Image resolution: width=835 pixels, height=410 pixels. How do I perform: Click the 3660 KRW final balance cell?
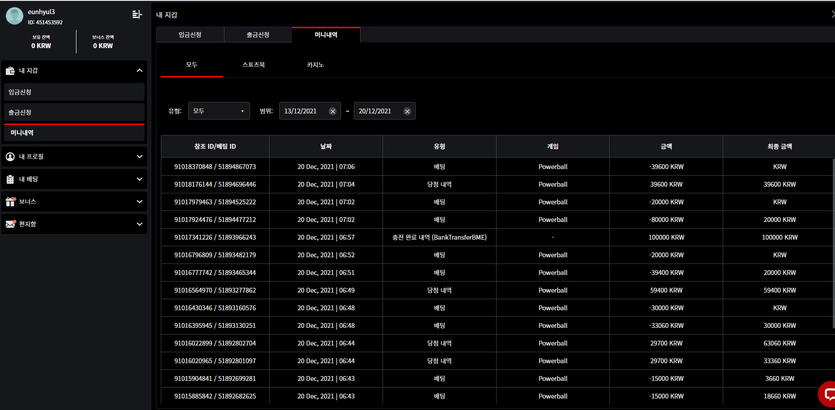click(780, 379)
